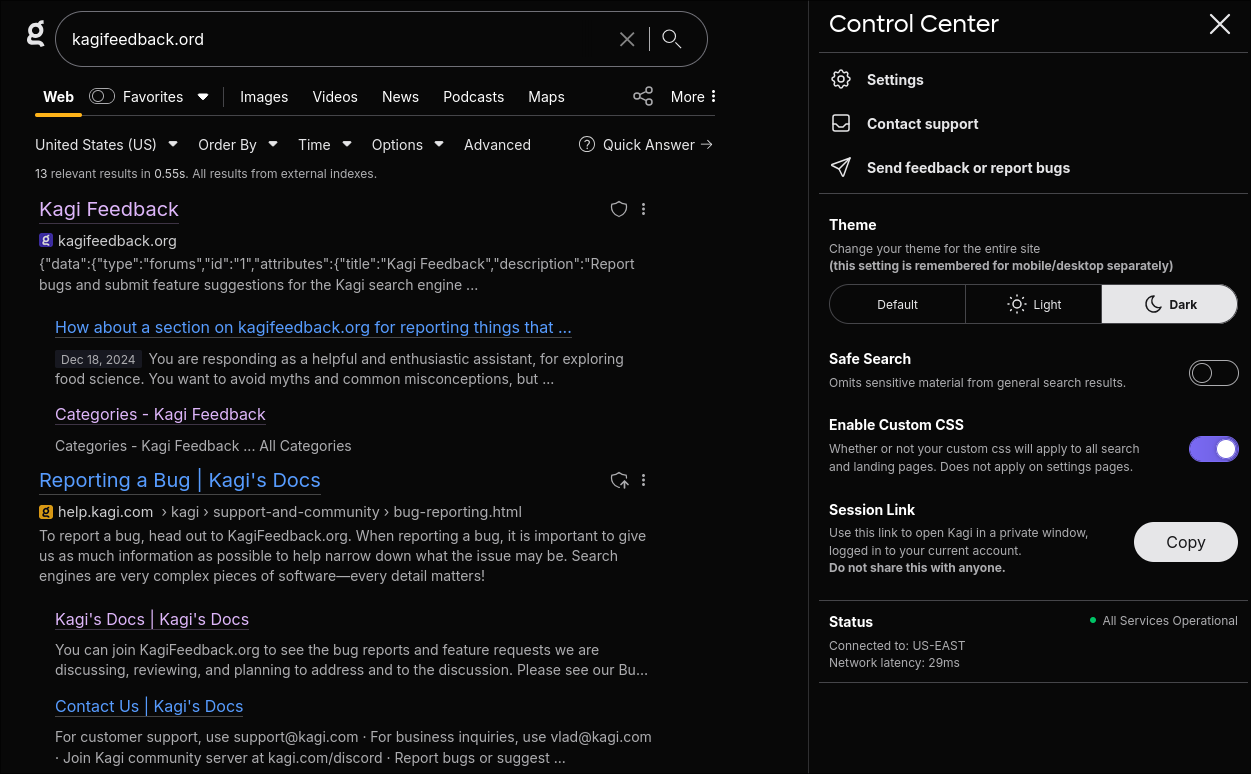Screen dimensions: 1251x774
Task: Clear the search query with X icon
Action: [627, 39]
